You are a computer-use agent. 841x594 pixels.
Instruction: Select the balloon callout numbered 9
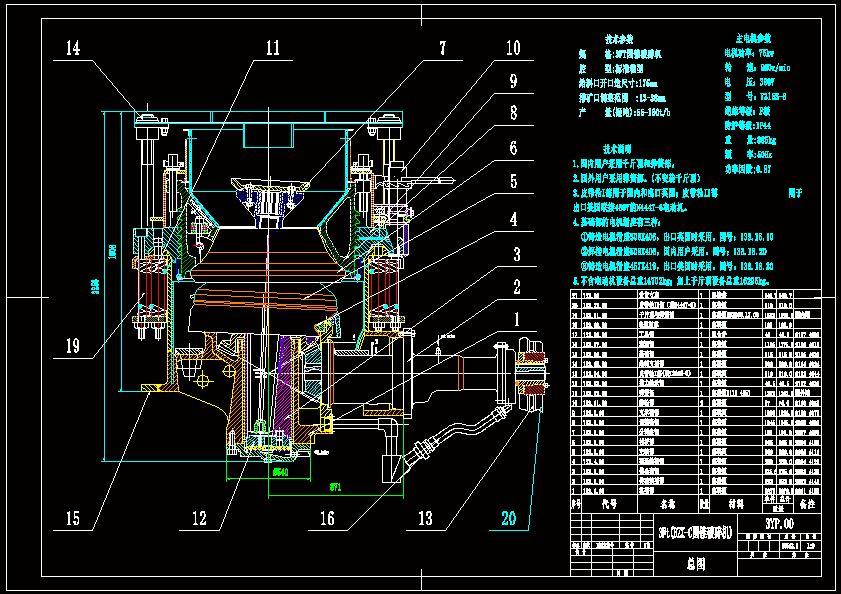coord(514,80)
